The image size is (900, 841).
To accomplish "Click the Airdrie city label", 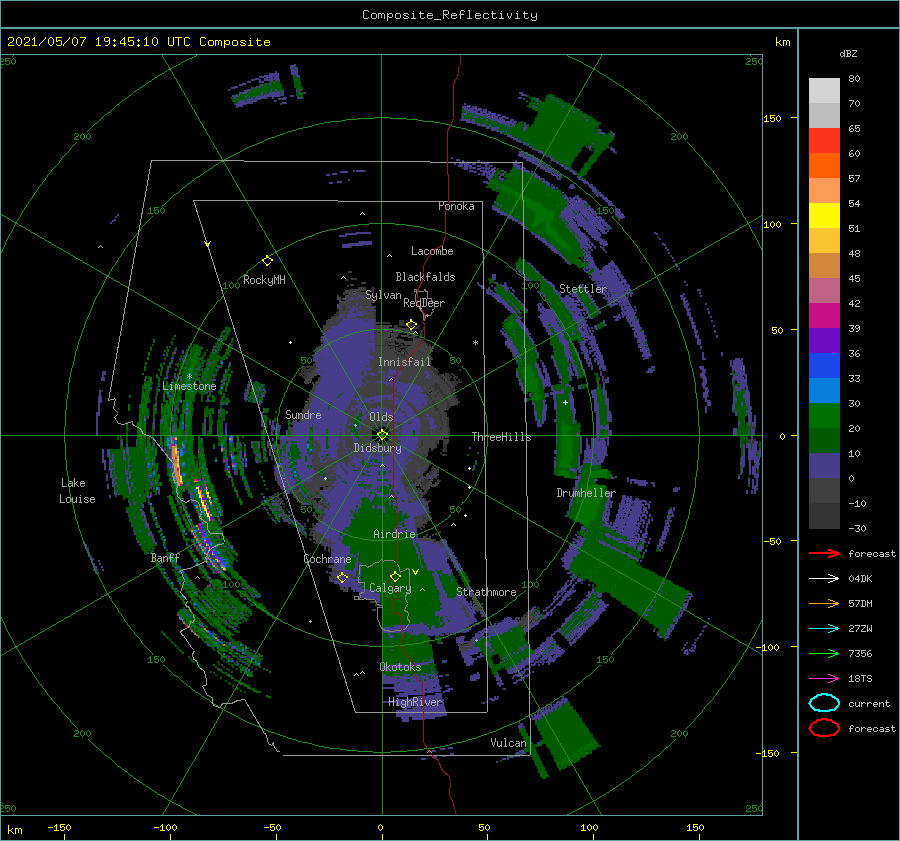I will click(x=394, y=534).
